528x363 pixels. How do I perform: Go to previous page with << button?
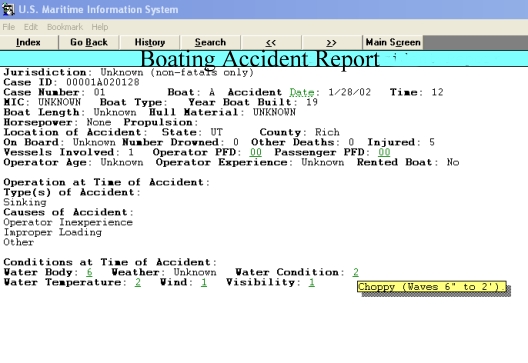pos(271,42)
